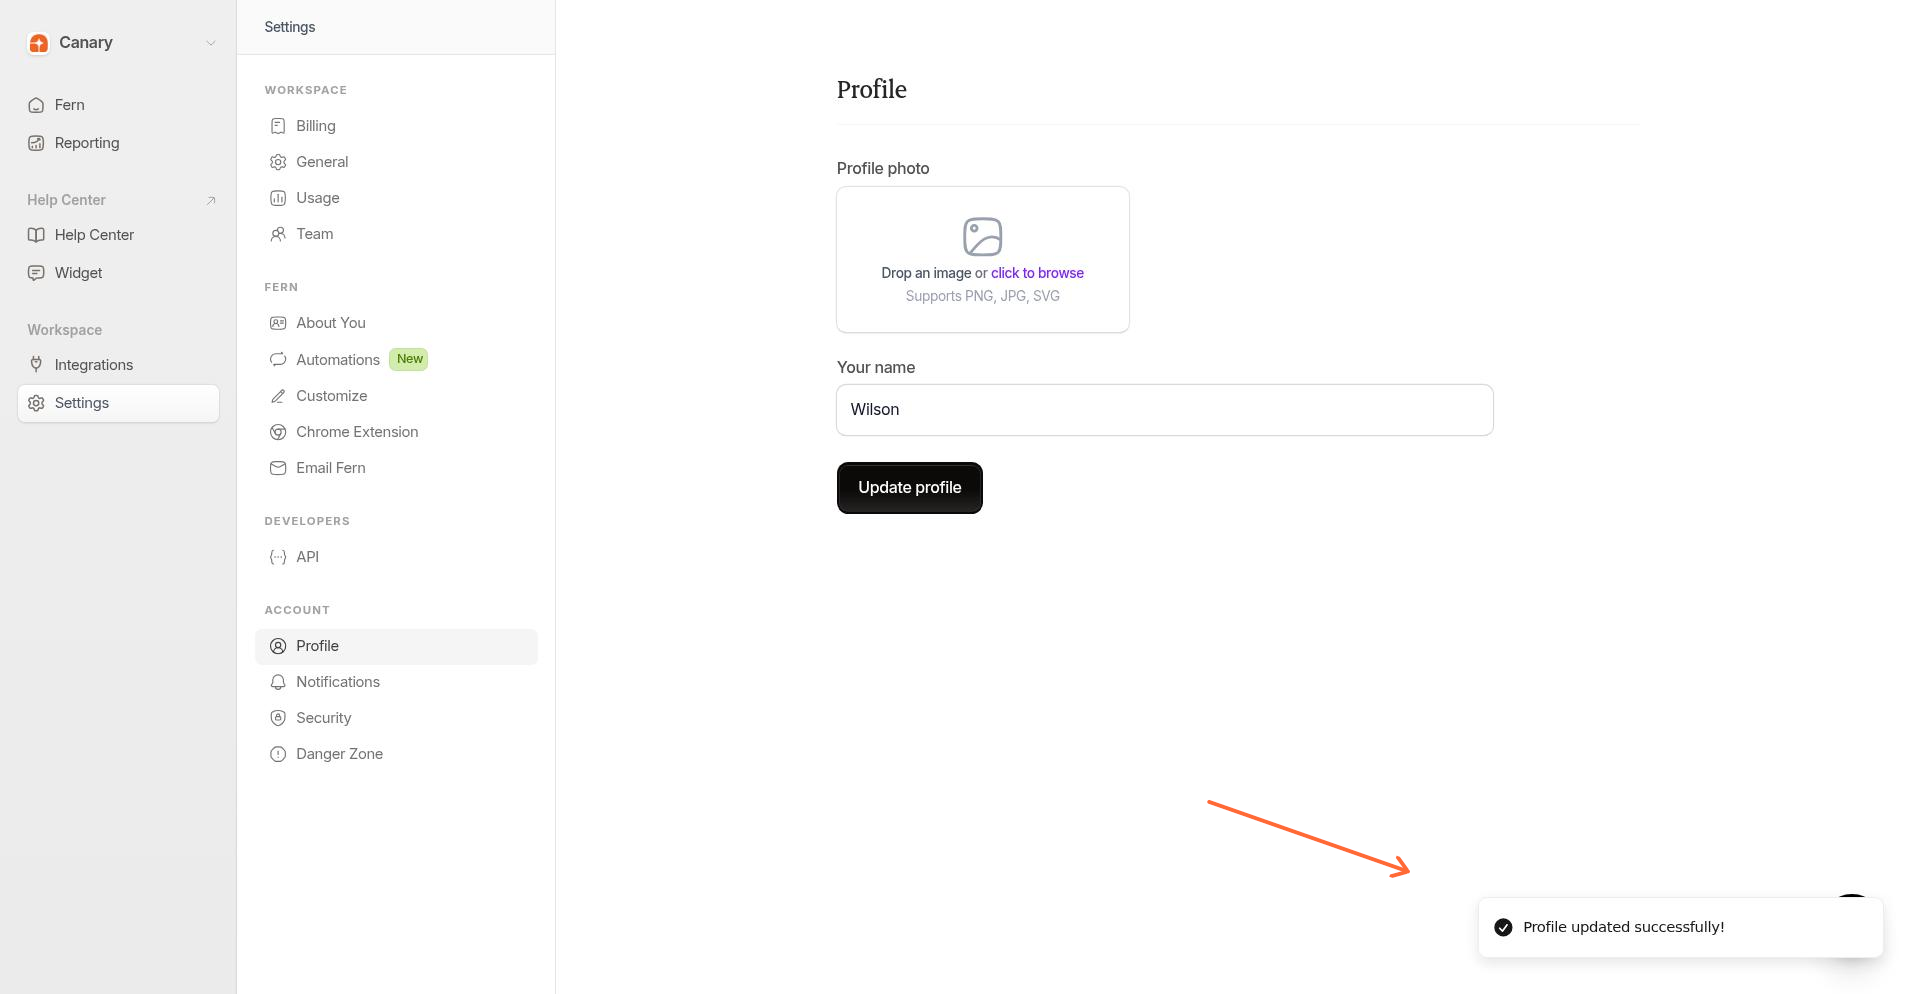Select the Billing icon in Workspace section
The width and height of the screenshot is (1920, 994).
277,126
